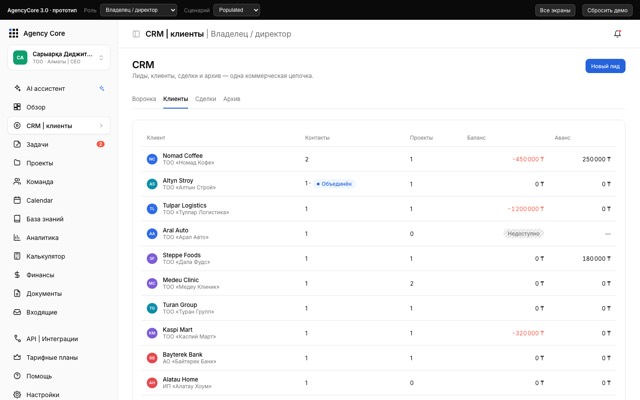The width and height of the screenshot is (640, 400).
Task: Open notifications bell icon
Action: click(x=618, y=34)
